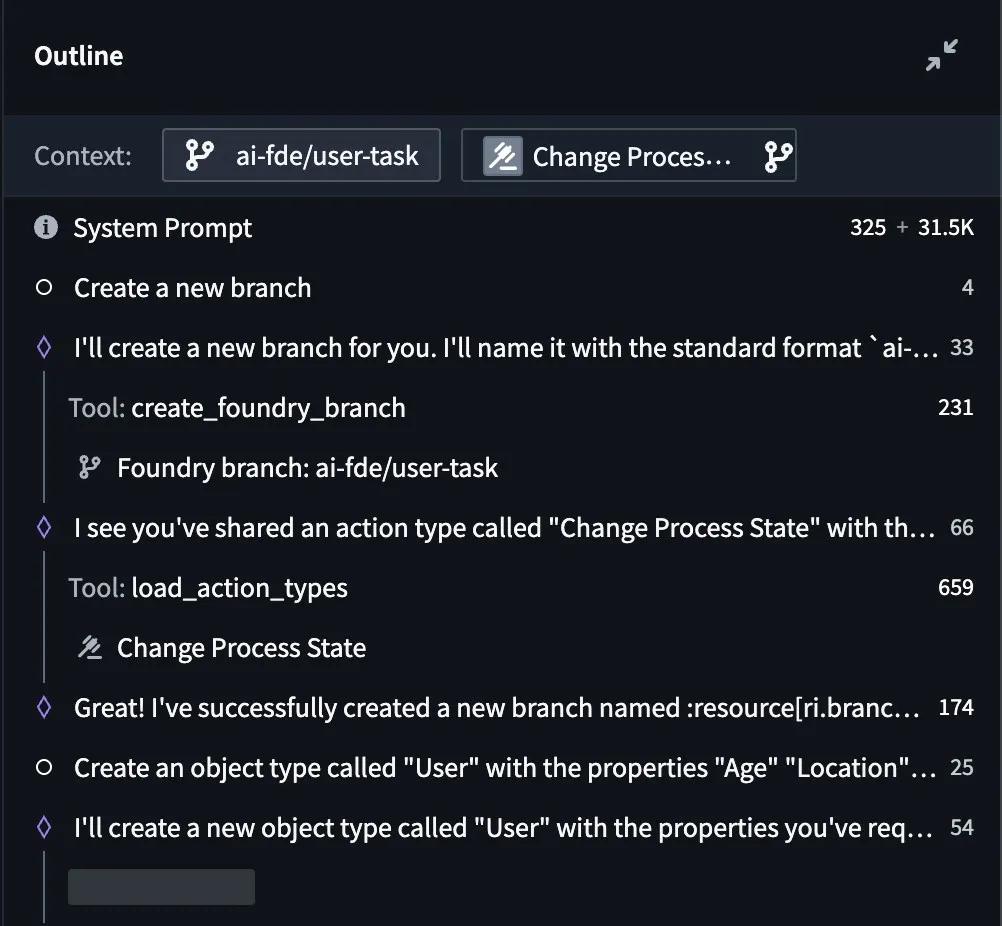This screenshot has width=1002, height=926.
Task: Click circle marker beside Create a new branch
Action: tap(44, 288)
